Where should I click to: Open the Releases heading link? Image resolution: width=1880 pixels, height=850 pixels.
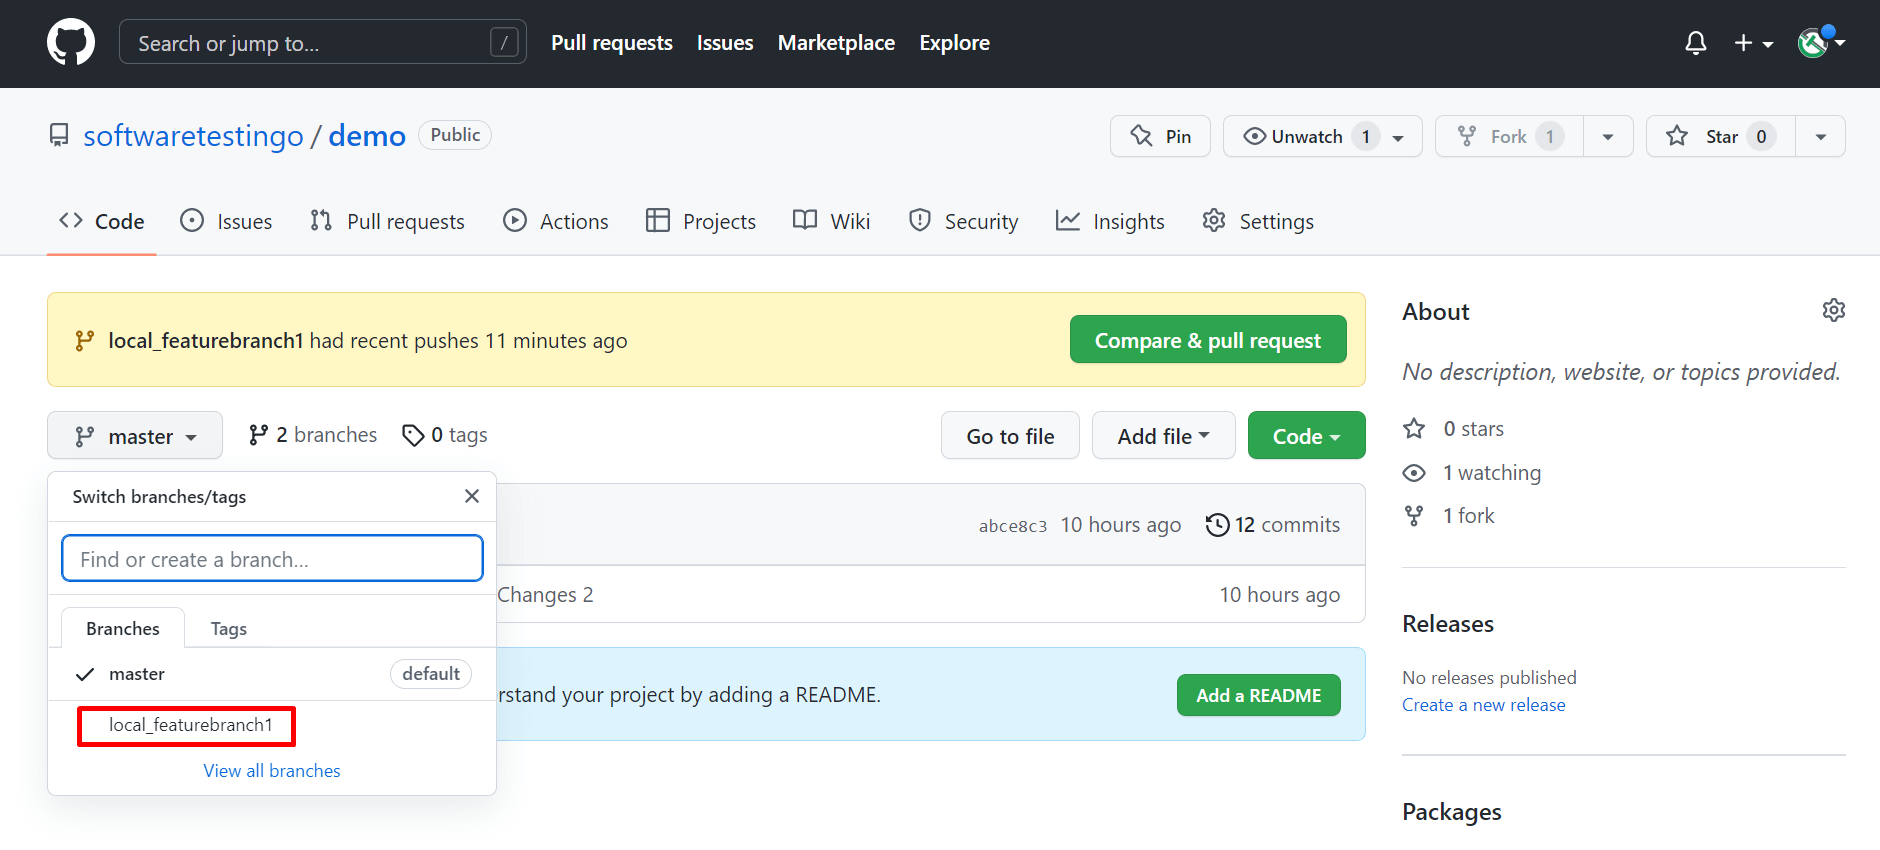click(x=1448, y=624)
